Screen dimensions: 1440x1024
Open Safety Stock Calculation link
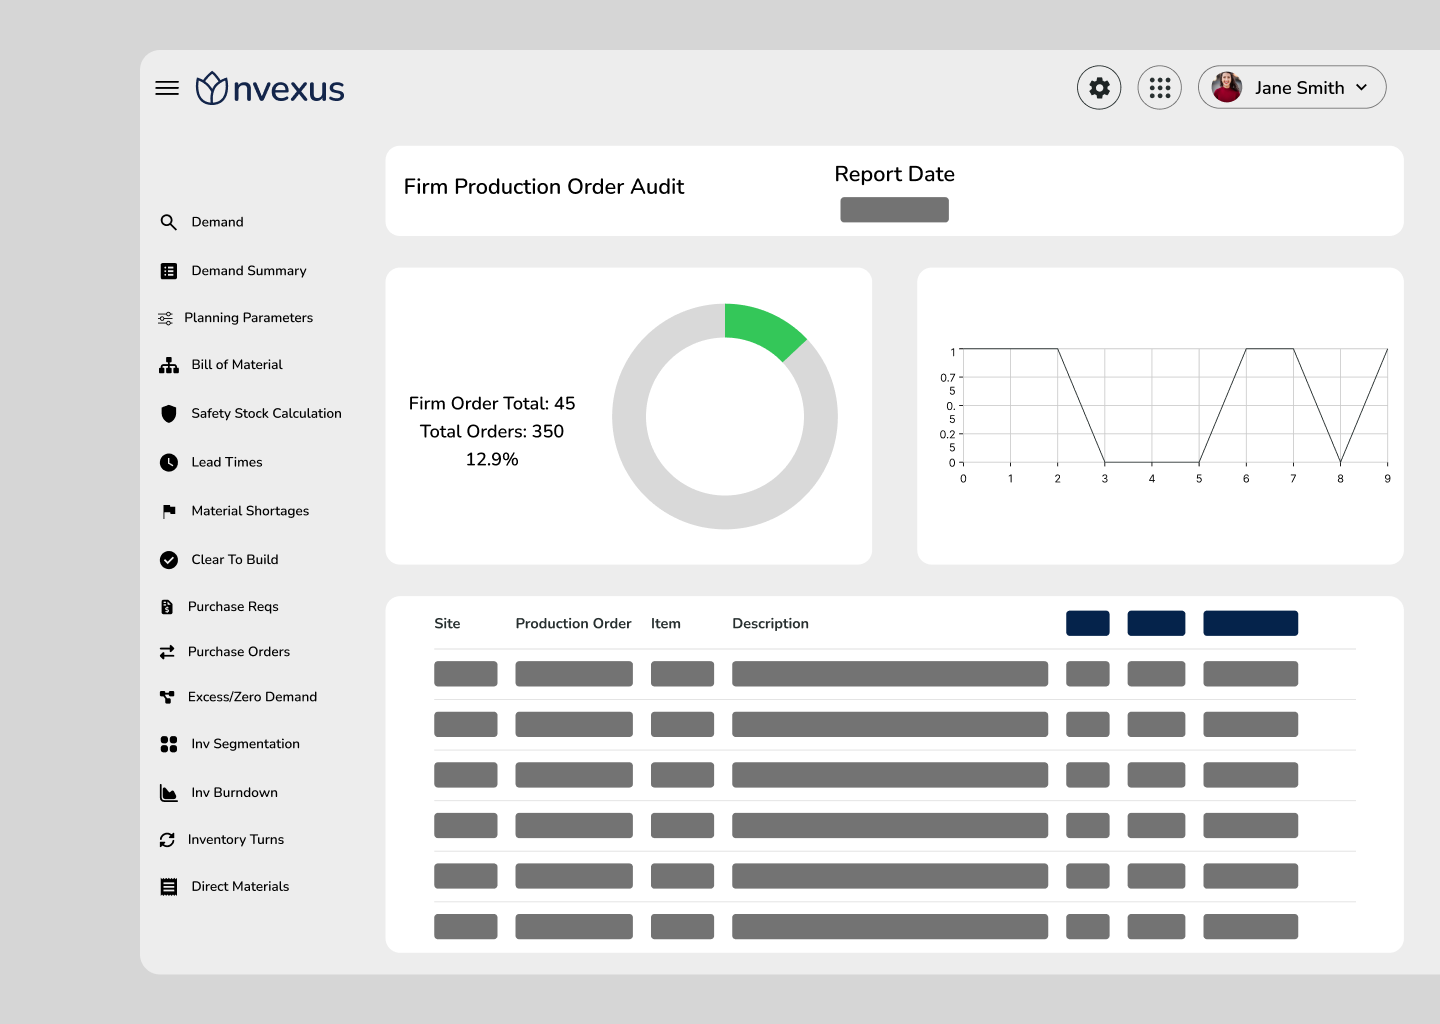(x=266, y=413)
